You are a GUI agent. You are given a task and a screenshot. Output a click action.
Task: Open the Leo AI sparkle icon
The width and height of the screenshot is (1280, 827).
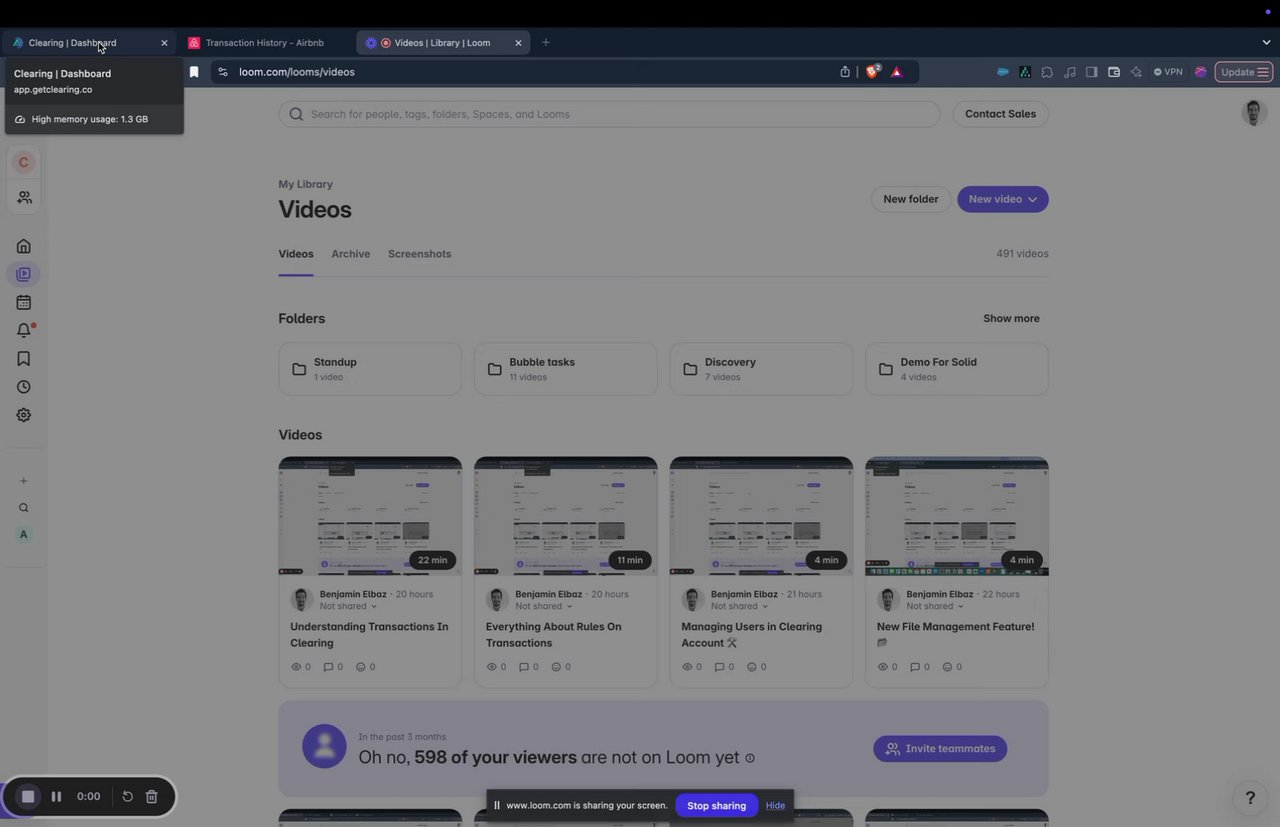tap(1136, 72)
